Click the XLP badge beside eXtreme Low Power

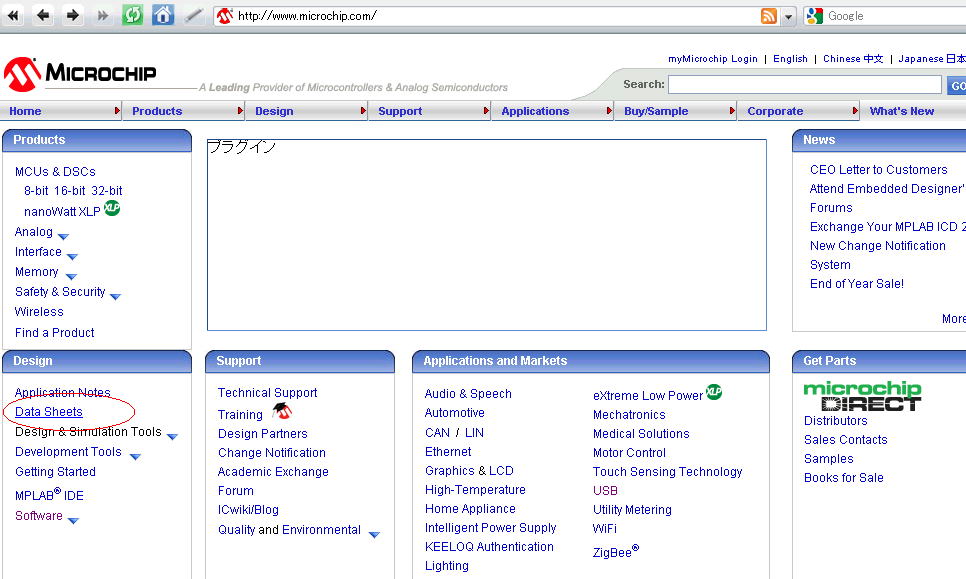point(713,392)
